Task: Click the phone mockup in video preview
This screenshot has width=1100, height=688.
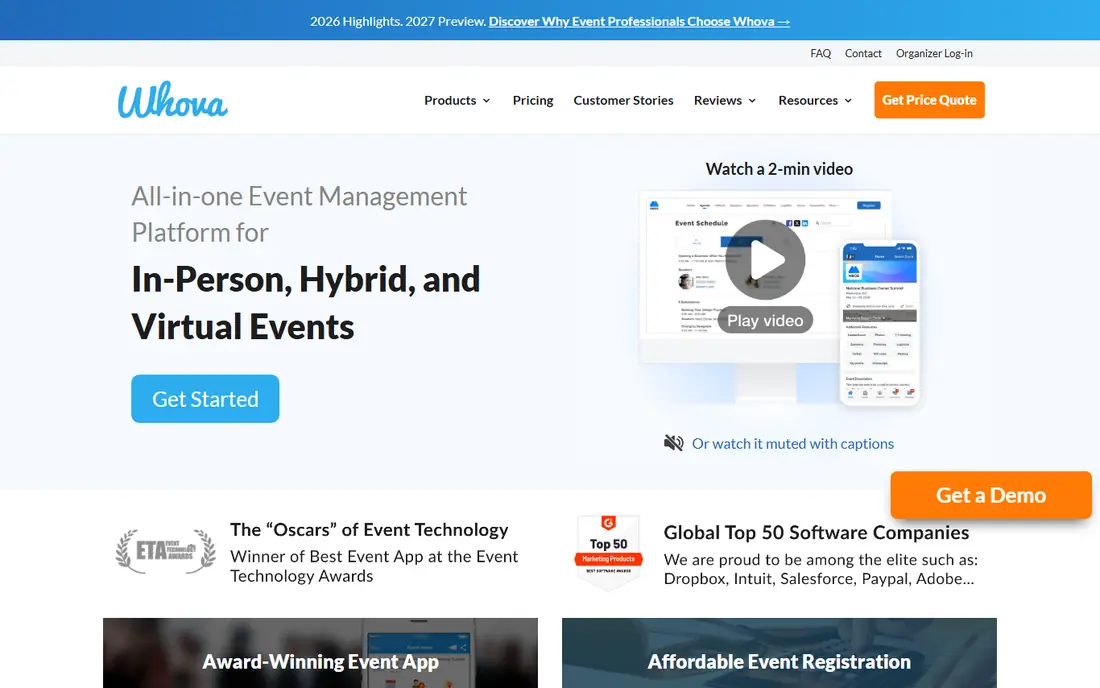Action: point(879,323)
